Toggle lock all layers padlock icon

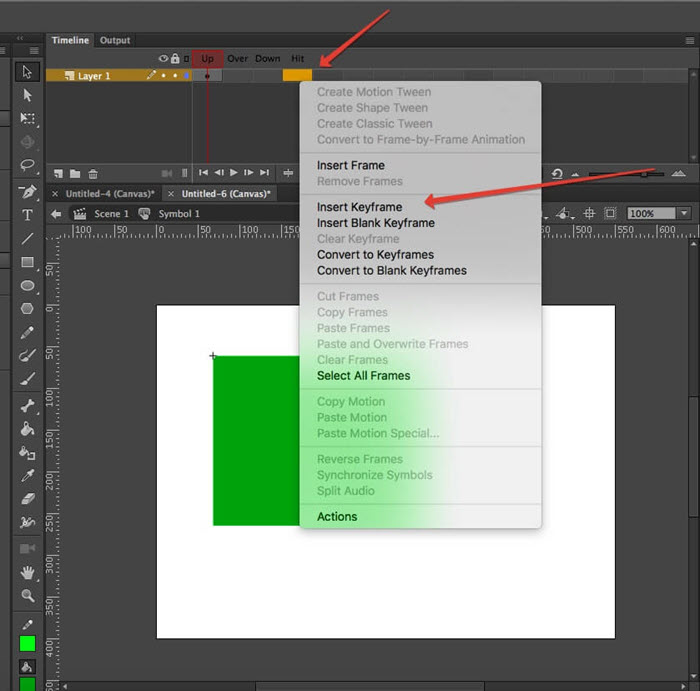pyautogui.click(x=176, y=59)
